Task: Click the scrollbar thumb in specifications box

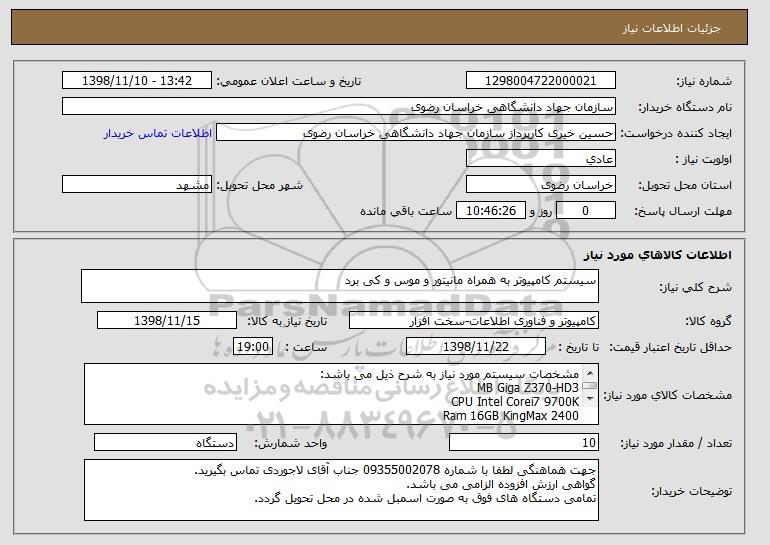Action: pyautogui.click(x=590, y=386)
